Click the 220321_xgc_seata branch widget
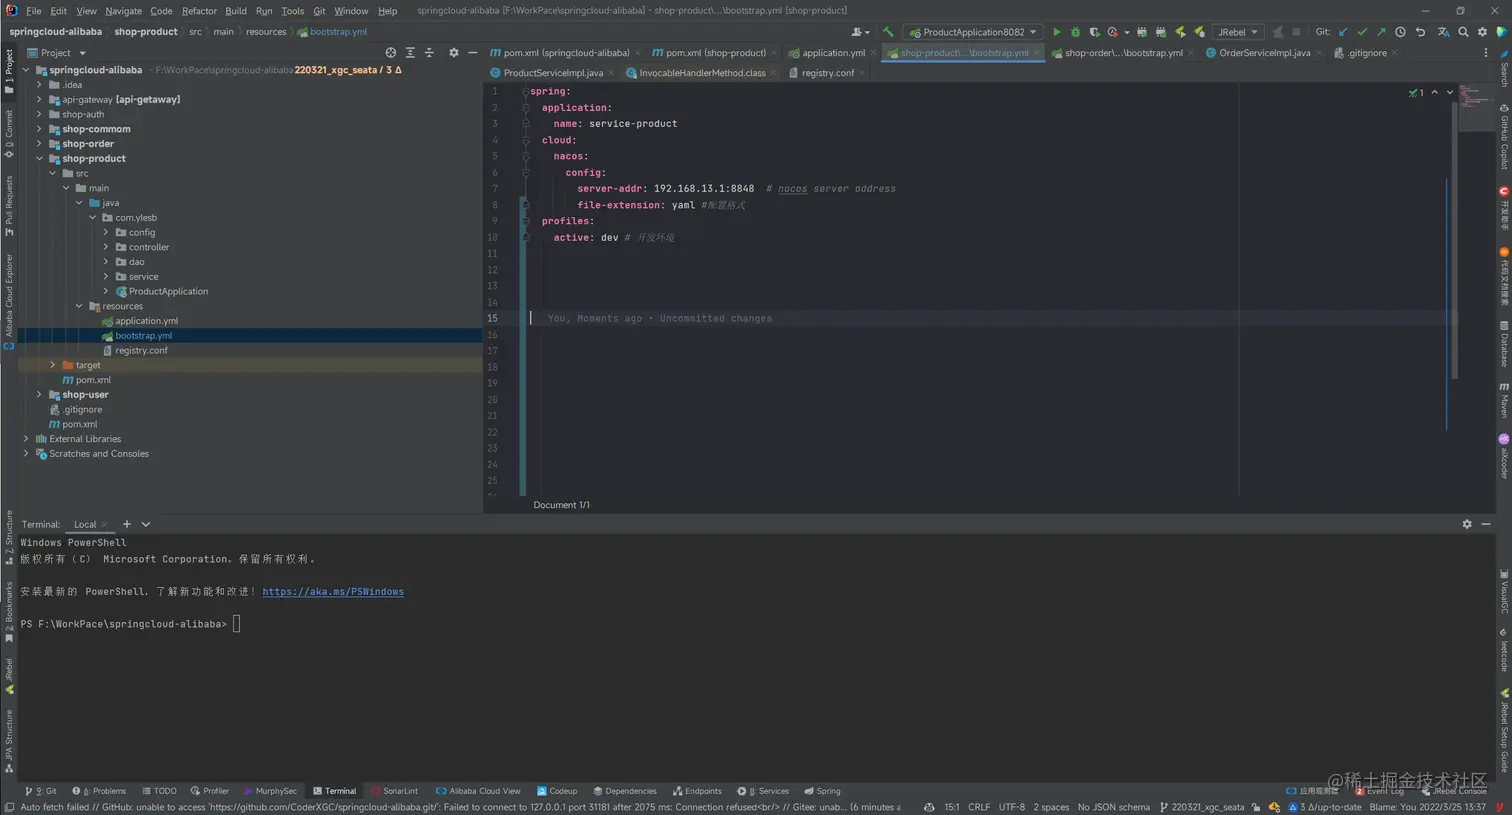The width and height of the screenshot is (1512, 815). tap(1202, 807)
